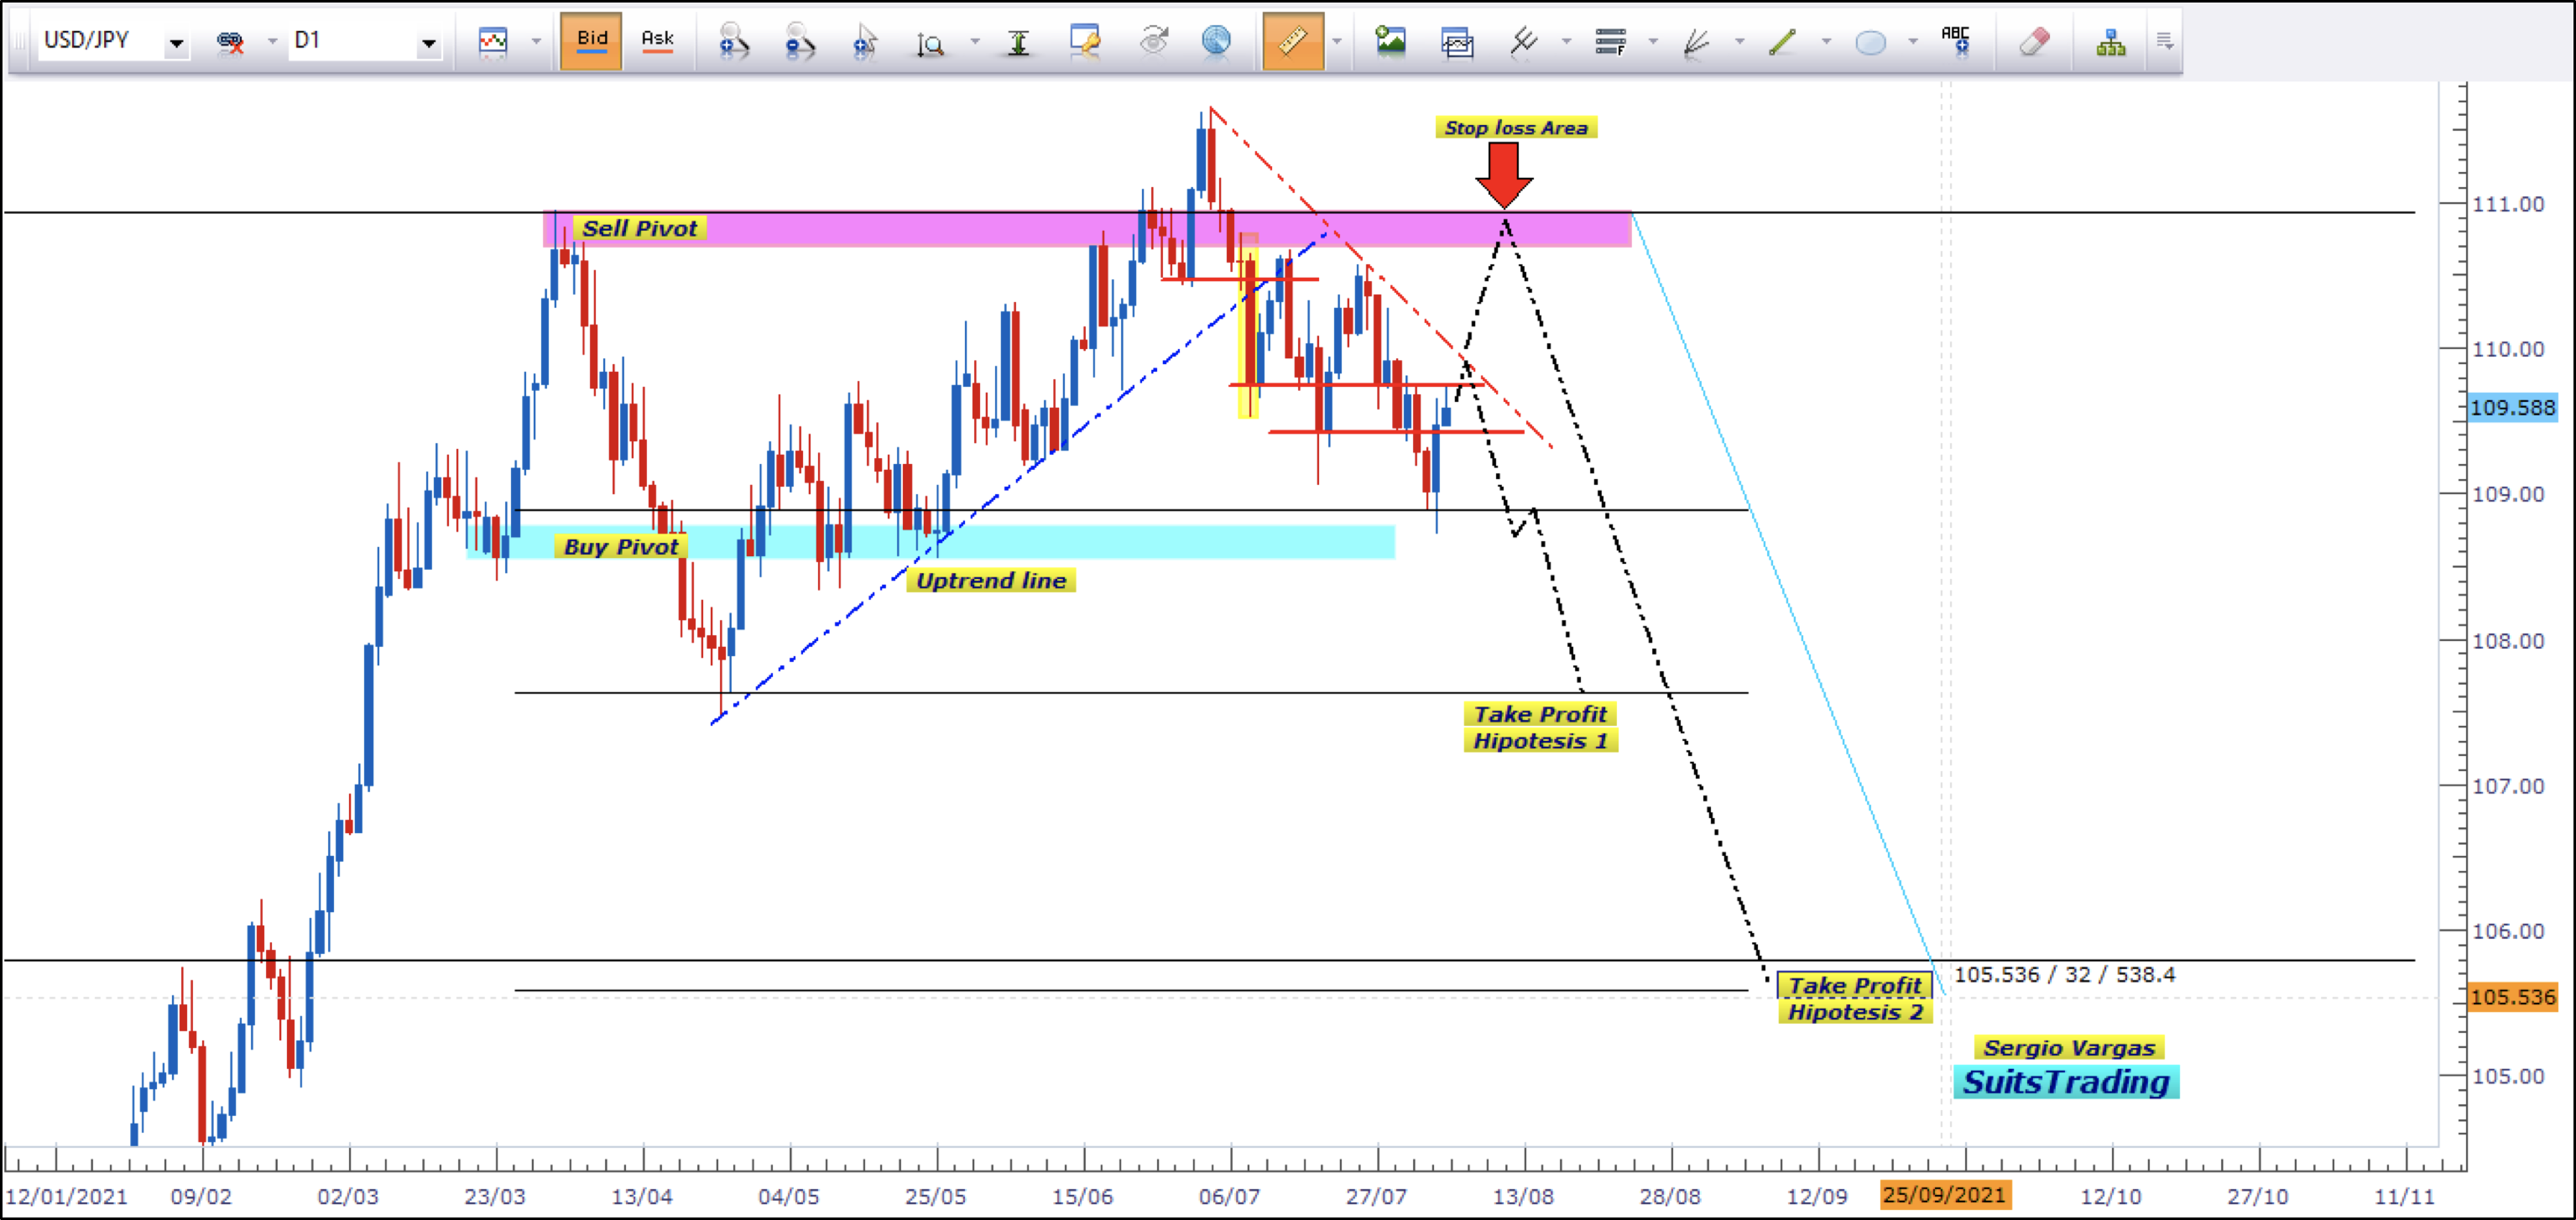The height and width of the screenshot is (1220, 2576).
Task: Open the USD/JPY symbol dropdown
Action: click(x=177, y=43)
